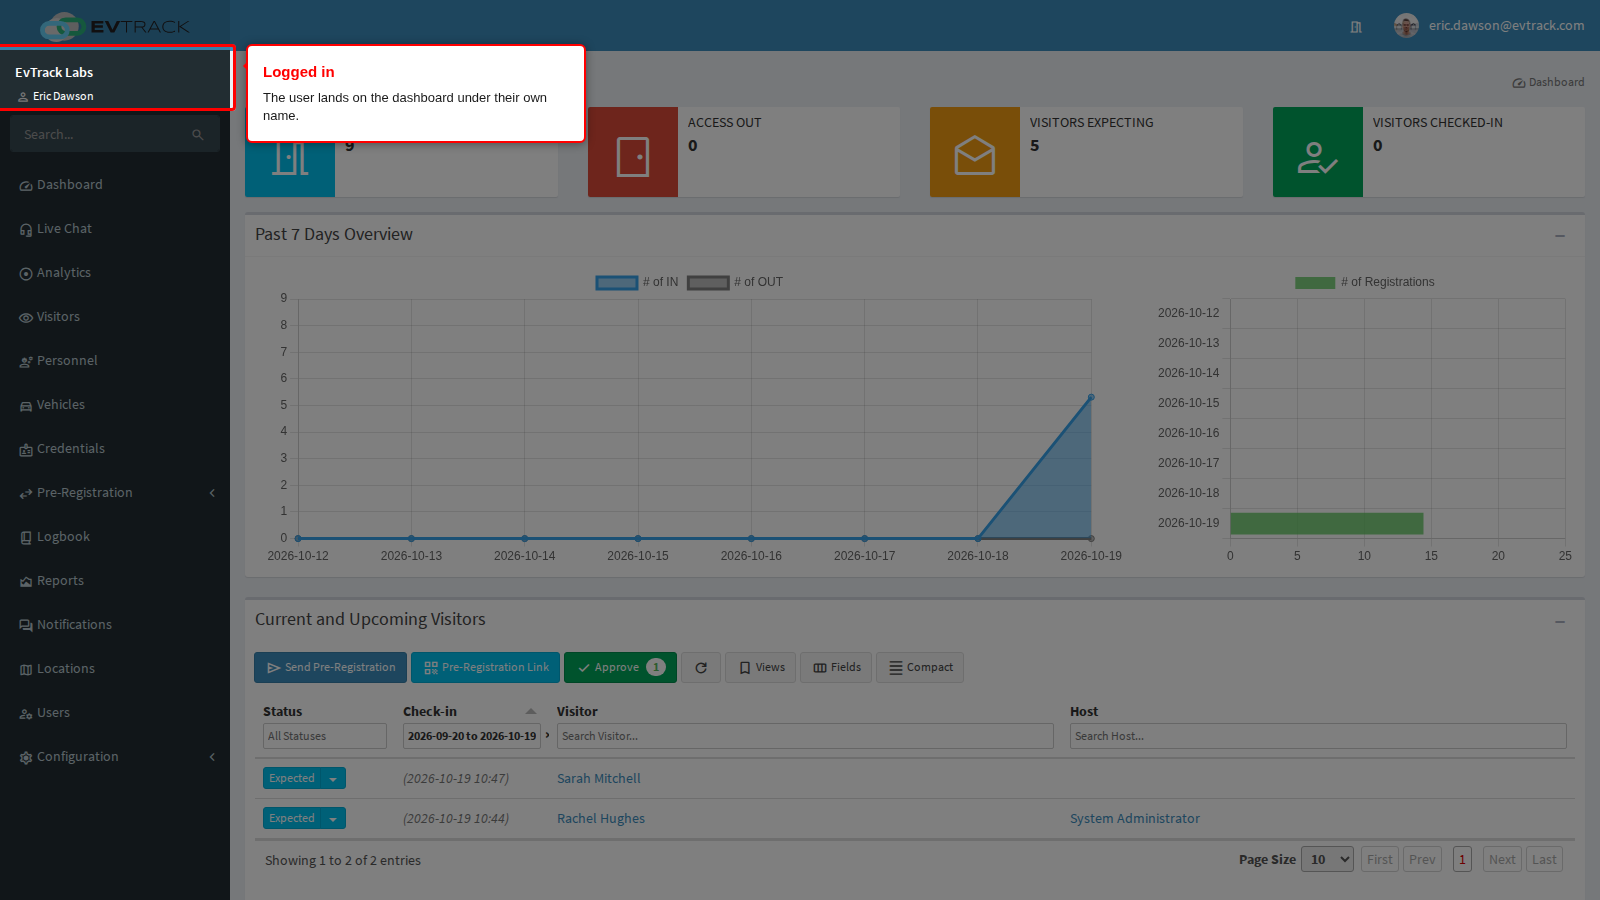Click the Vehicles icon in the sidebar
Image resolution: width=1600 pixels, height=900 pixels.
tap(26, 406)
